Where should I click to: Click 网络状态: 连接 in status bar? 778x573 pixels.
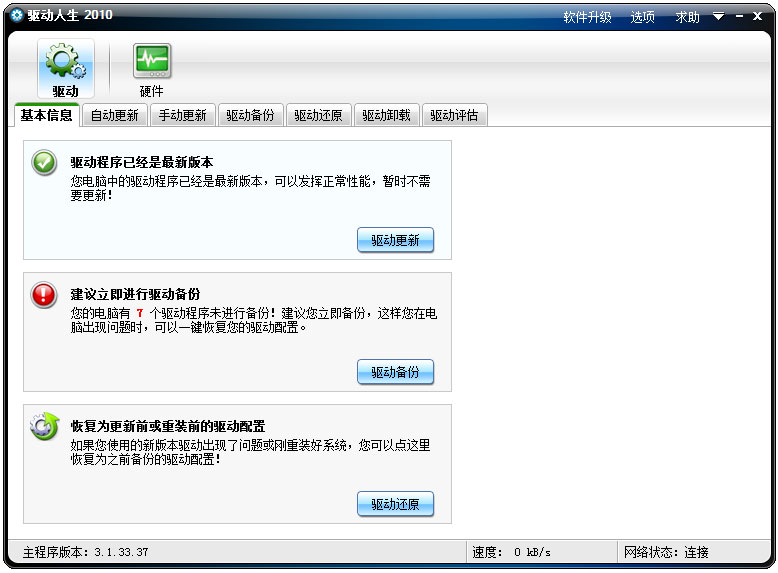click(666, 552)
